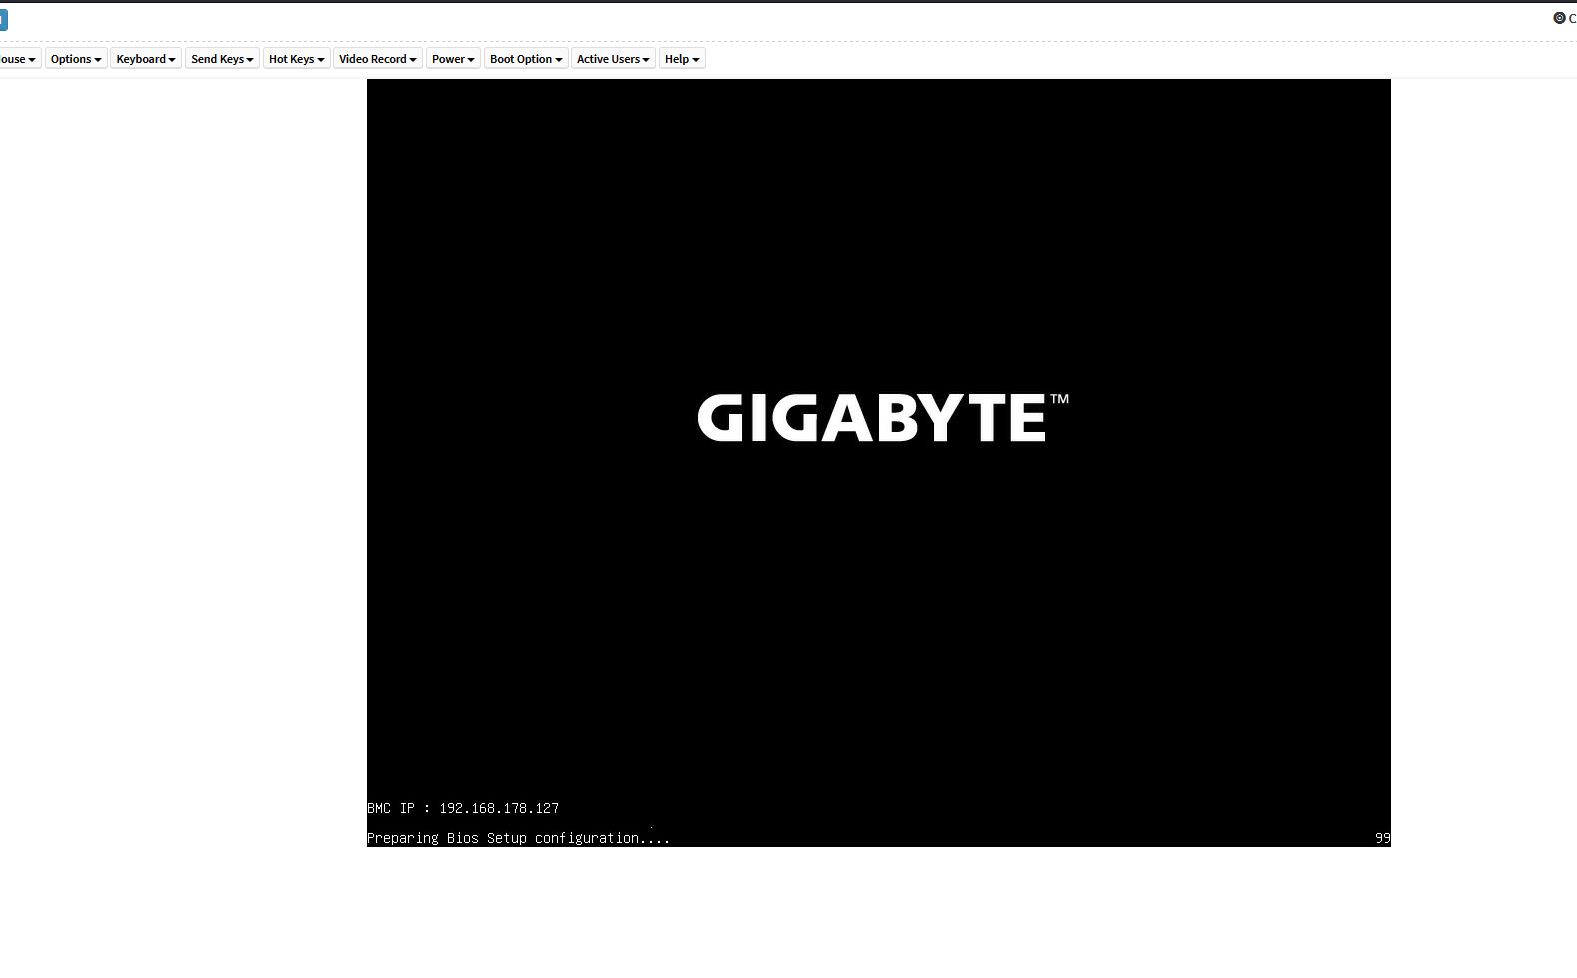1577x978 pixels.
Task: Expand the Boot Option menu
Action: pos(526,59)
